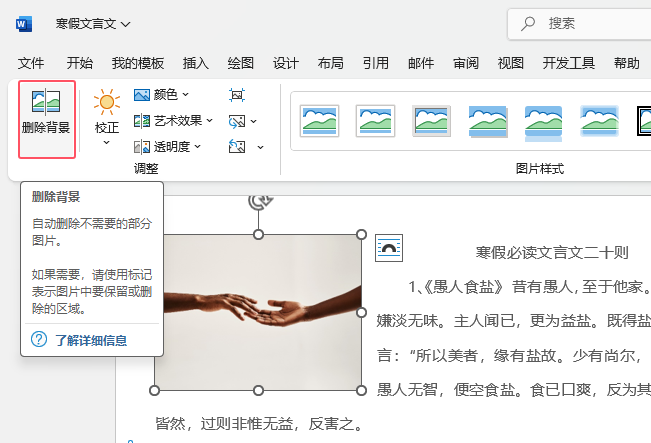Image resolution: width=651 pixels, height=443 pixels.
Task: Click the picture's bottom-middle resize handle
Action: pos(258,390)
